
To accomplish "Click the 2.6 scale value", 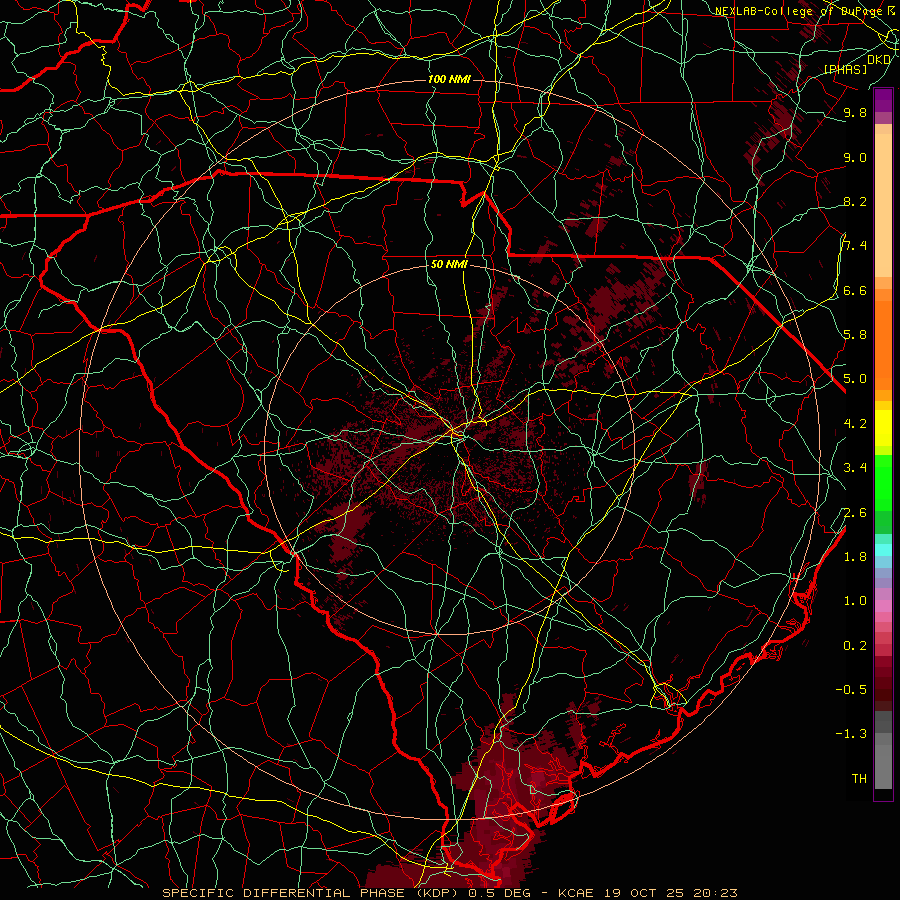I will (855, 513).
